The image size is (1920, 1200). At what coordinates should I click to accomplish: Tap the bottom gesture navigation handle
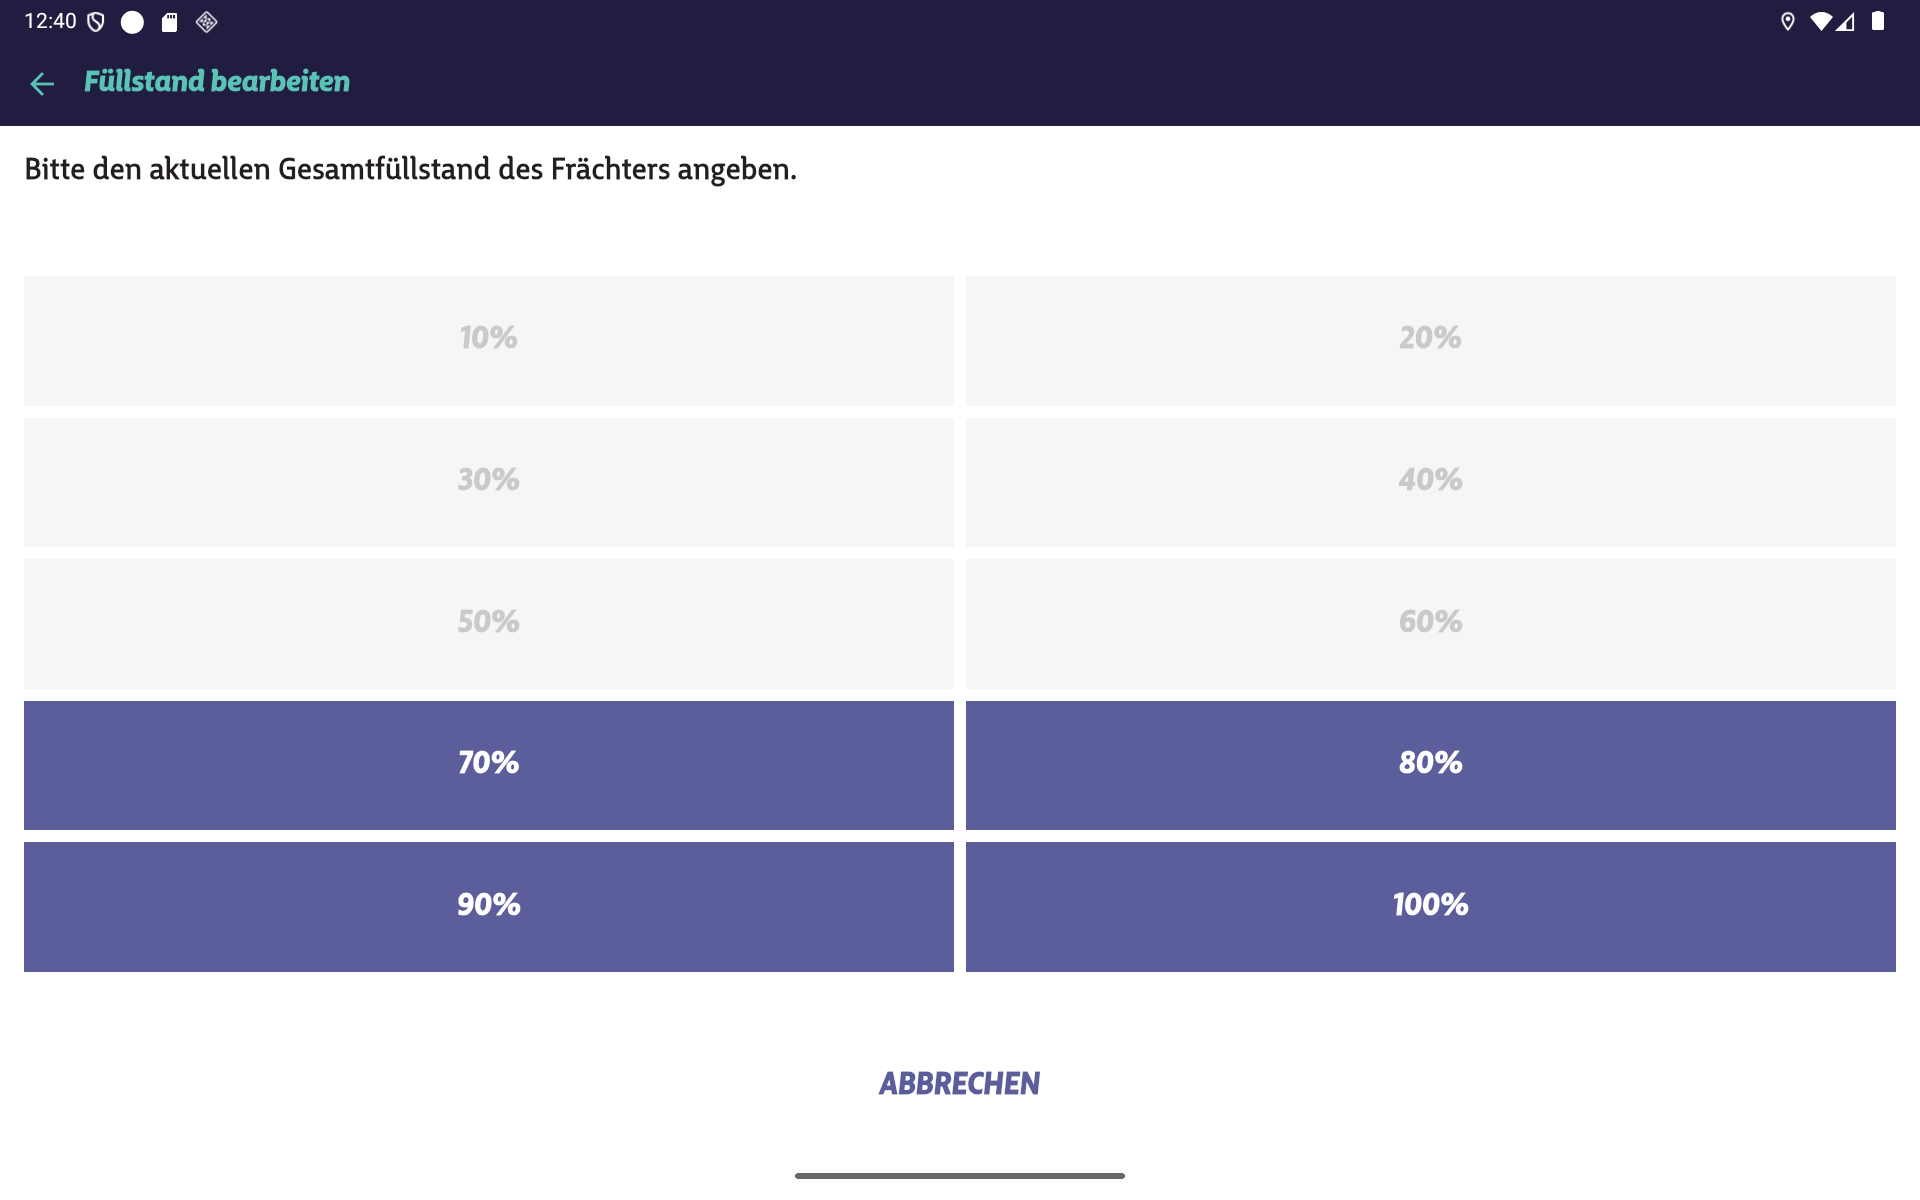(x=960, y=1175)
